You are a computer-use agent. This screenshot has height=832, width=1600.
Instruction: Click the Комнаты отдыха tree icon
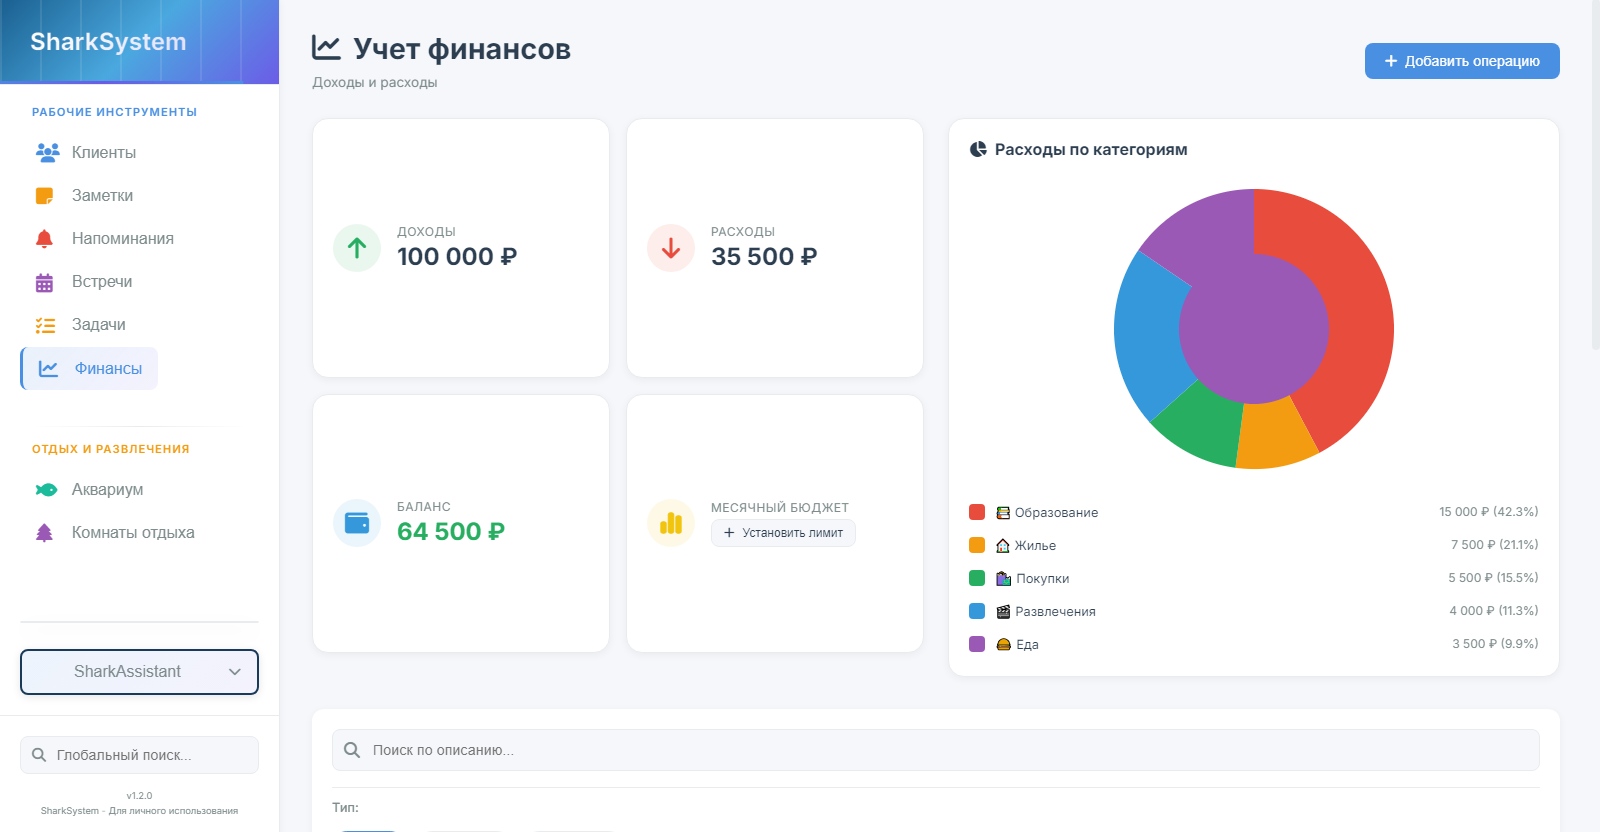[44, 533]
